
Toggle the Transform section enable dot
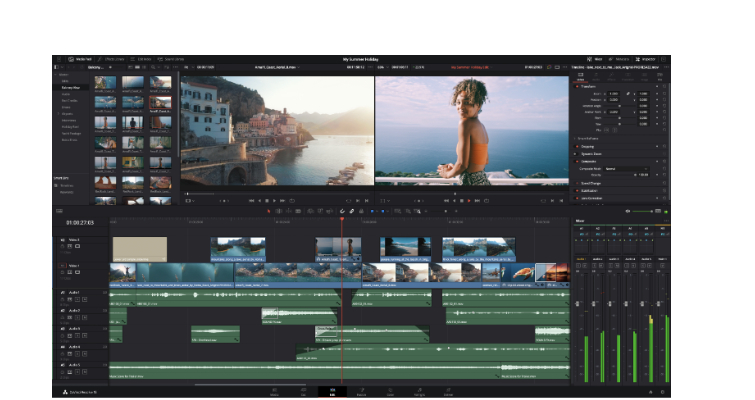[x=577, y=87]
